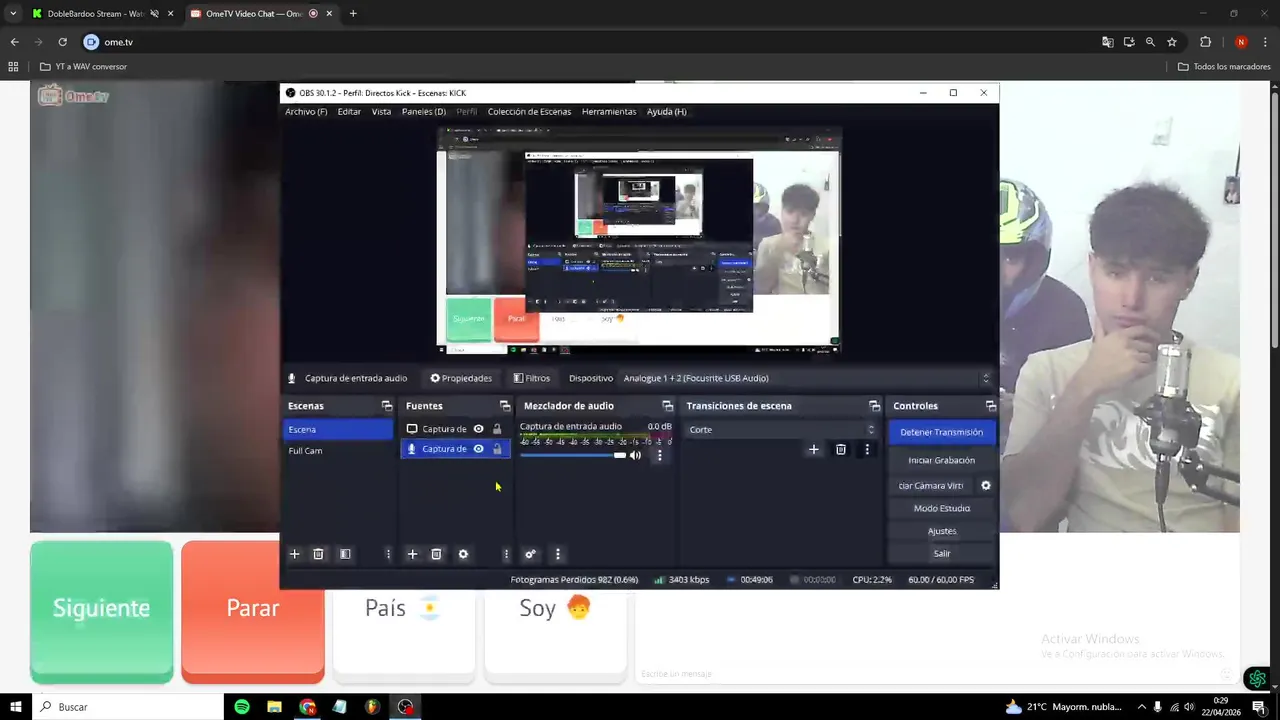Image resolution: width=1280 pixels, height=720 pixels.
Task: Open Herramientas menu in OBS
Action: [x=609, y=112]
